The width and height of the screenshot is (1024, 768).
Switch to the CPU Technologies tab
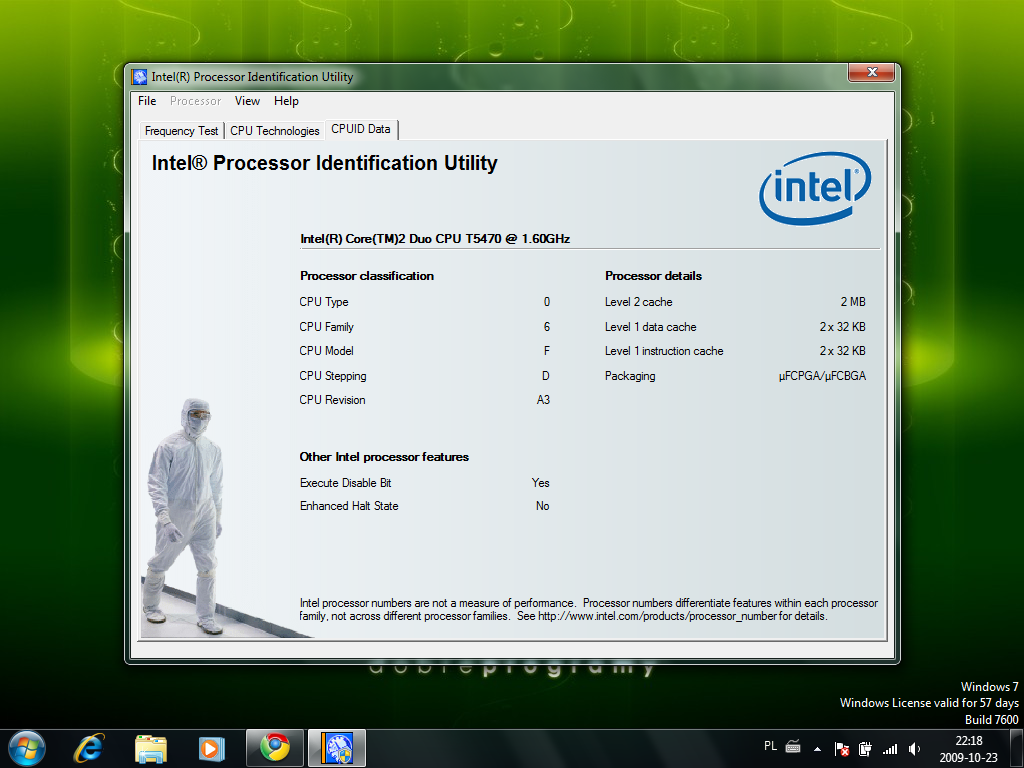pos(275,131)
